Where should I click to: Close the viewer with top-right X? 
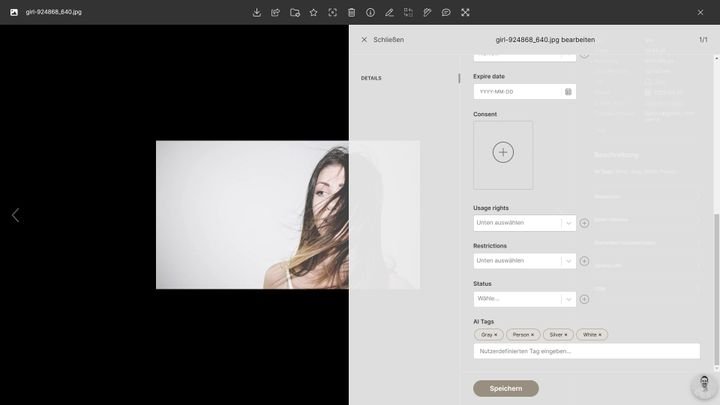point(700,12)
